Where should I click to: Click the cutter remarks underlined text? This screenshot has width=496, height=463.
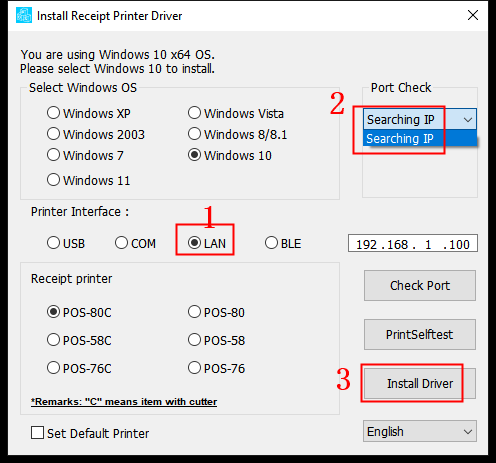point(124,402)
